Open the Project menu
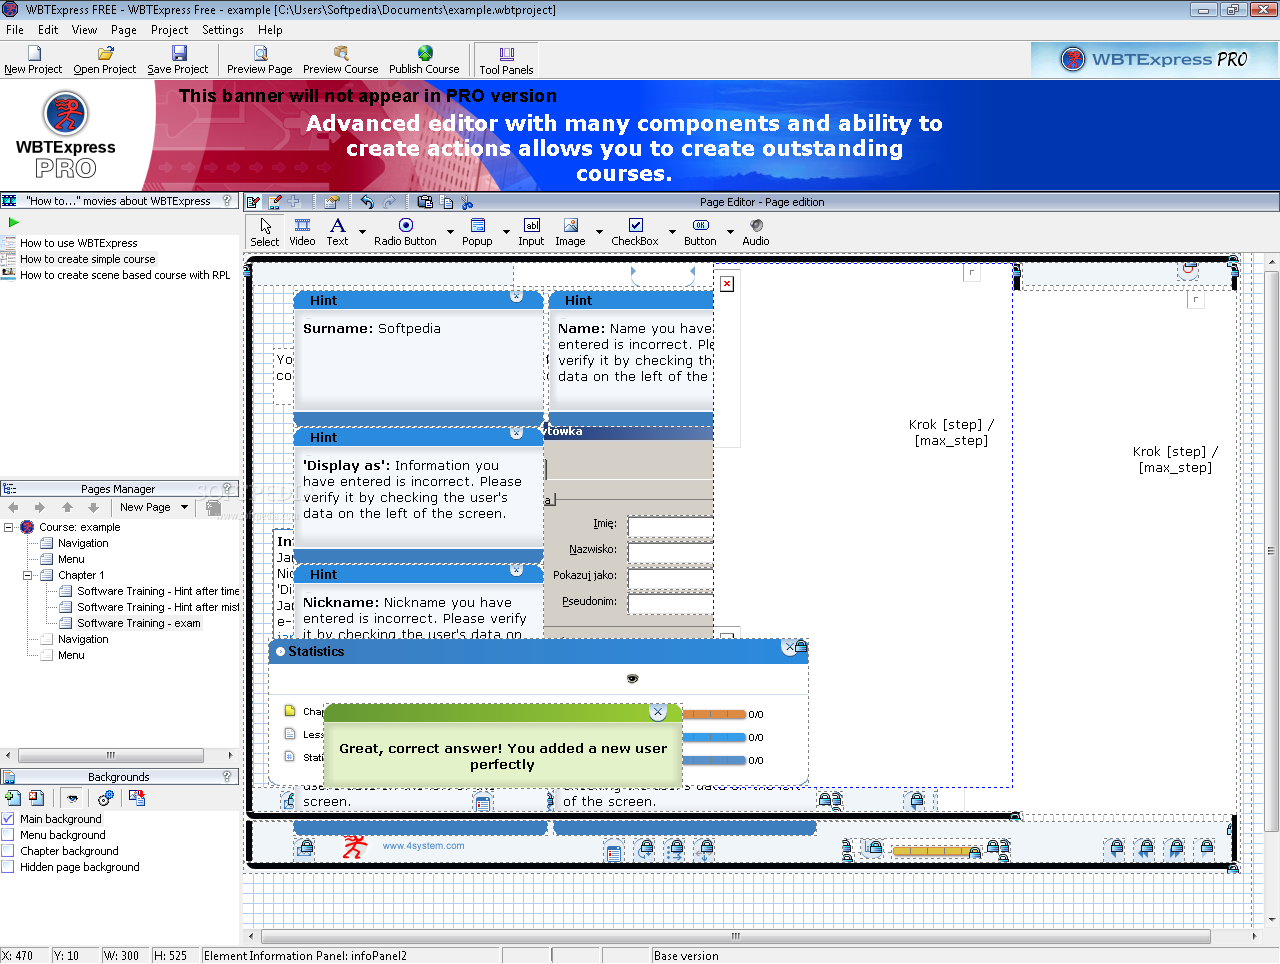The width and height of the screenshot is (1280, 964). [x=170, y=30]
